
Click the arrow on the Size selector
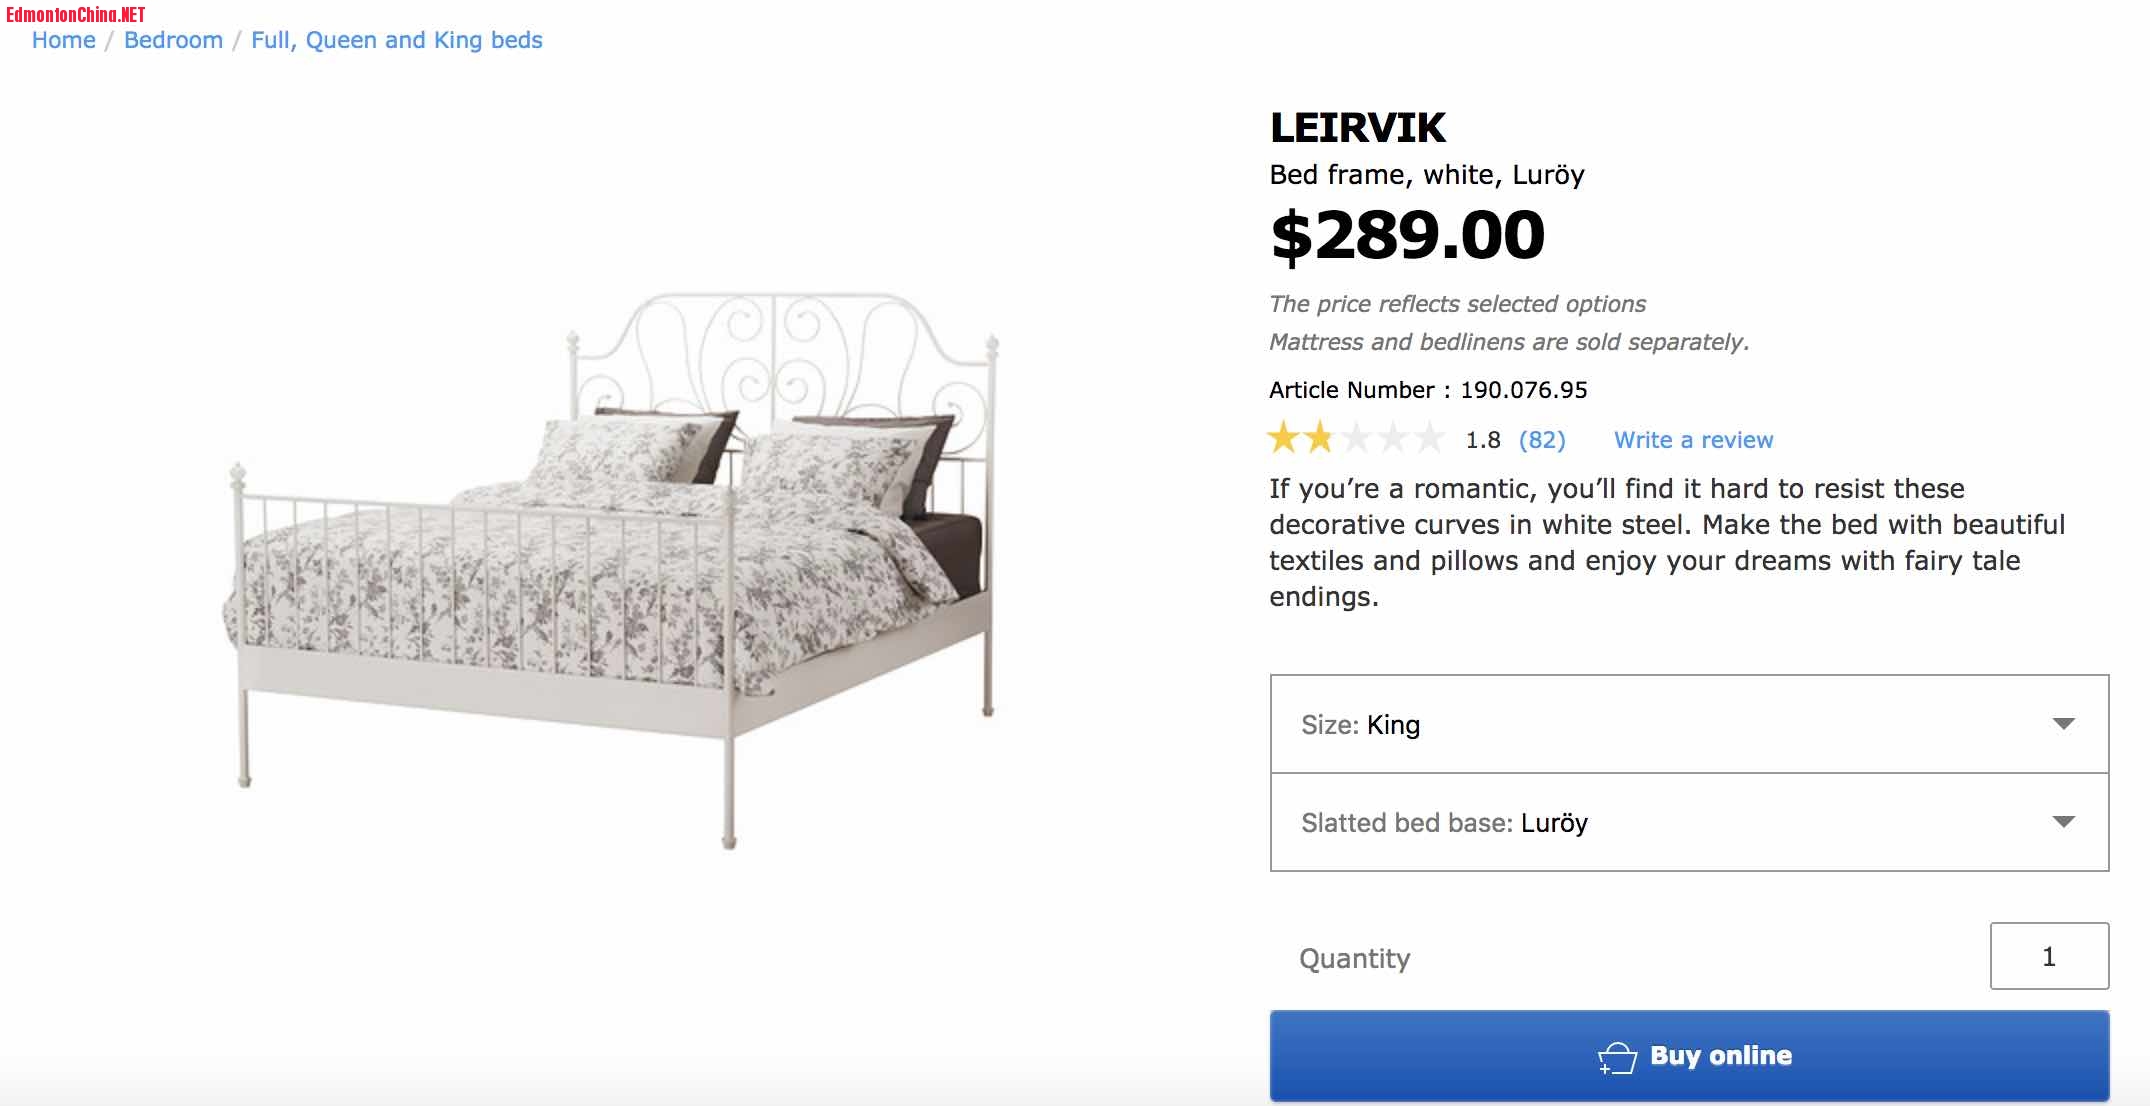click(x=2063, y=724)
